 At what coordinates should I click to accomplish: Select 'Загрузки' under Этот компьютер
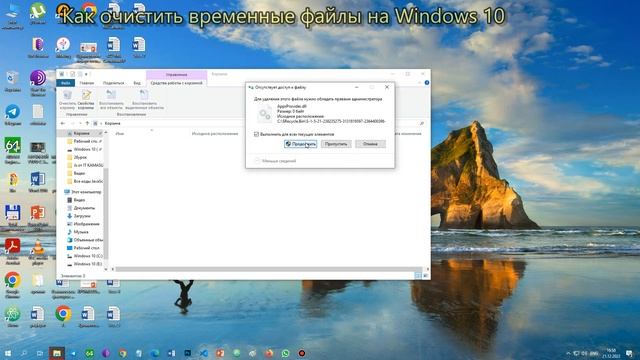(x=82, y=216)
